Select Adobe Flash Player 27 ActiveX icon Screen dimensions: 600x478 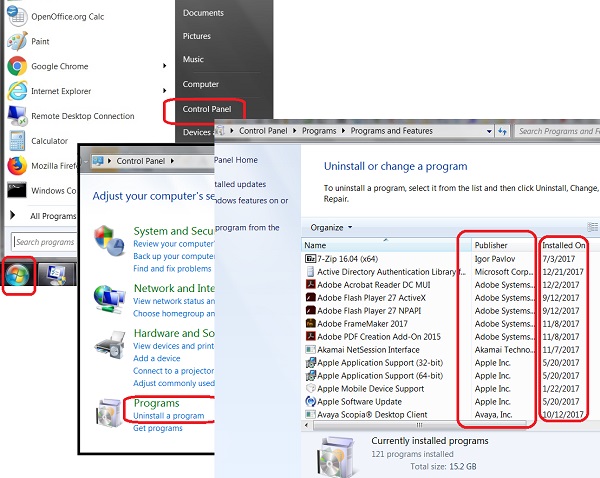[310, 297]
